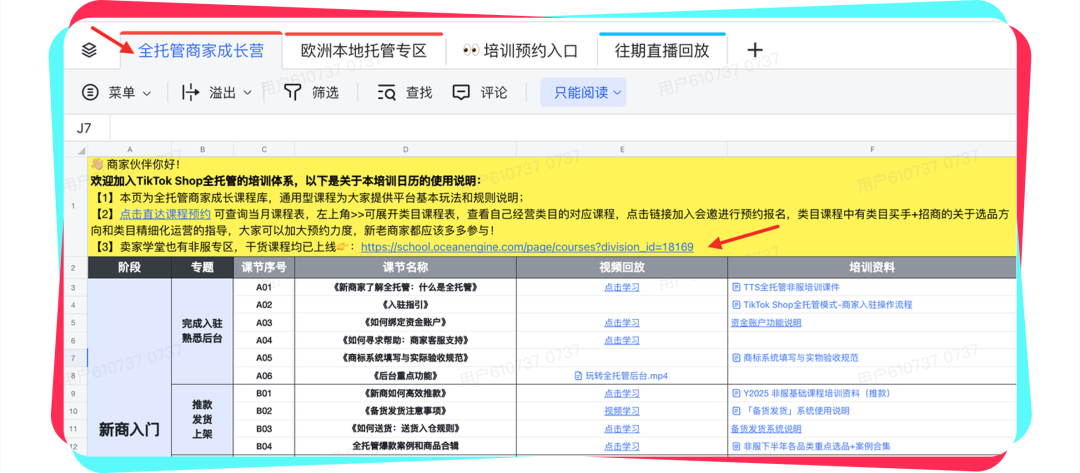Select the 课节序号 header cell
Viewport: 1080px width, 473px height.
pyautogui.click(x=264, y=268)
